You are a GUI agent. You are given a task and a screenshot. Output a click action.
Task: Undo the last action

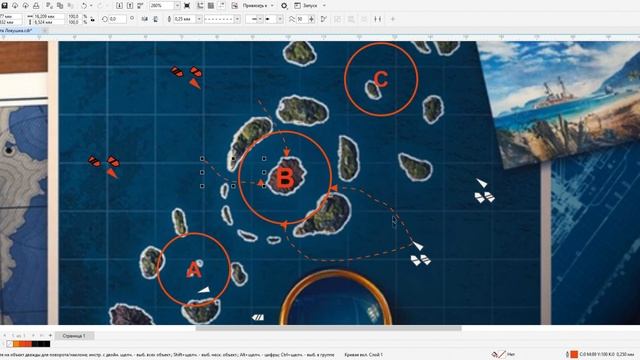84,6
